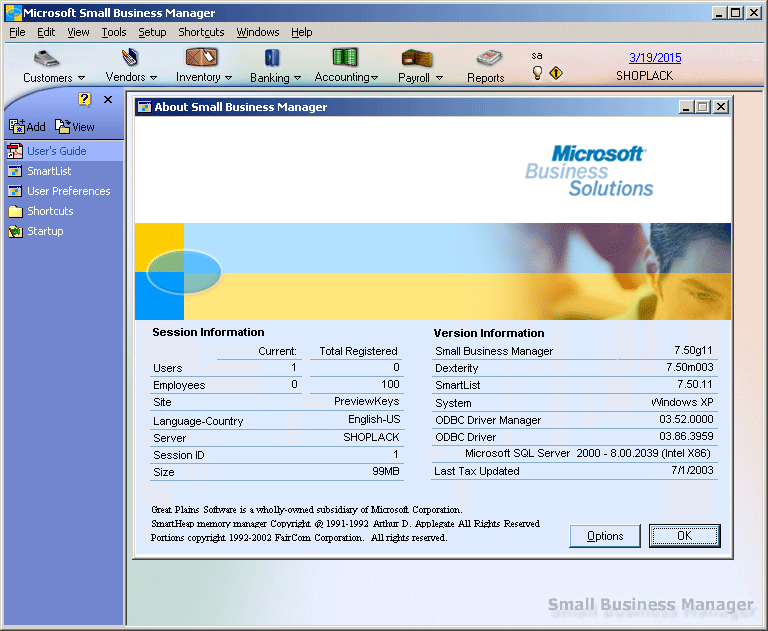Expand the Payroll dropdown arrow
Image resolution: width=768 pixels, height=631 pixels.
[439, 78]
